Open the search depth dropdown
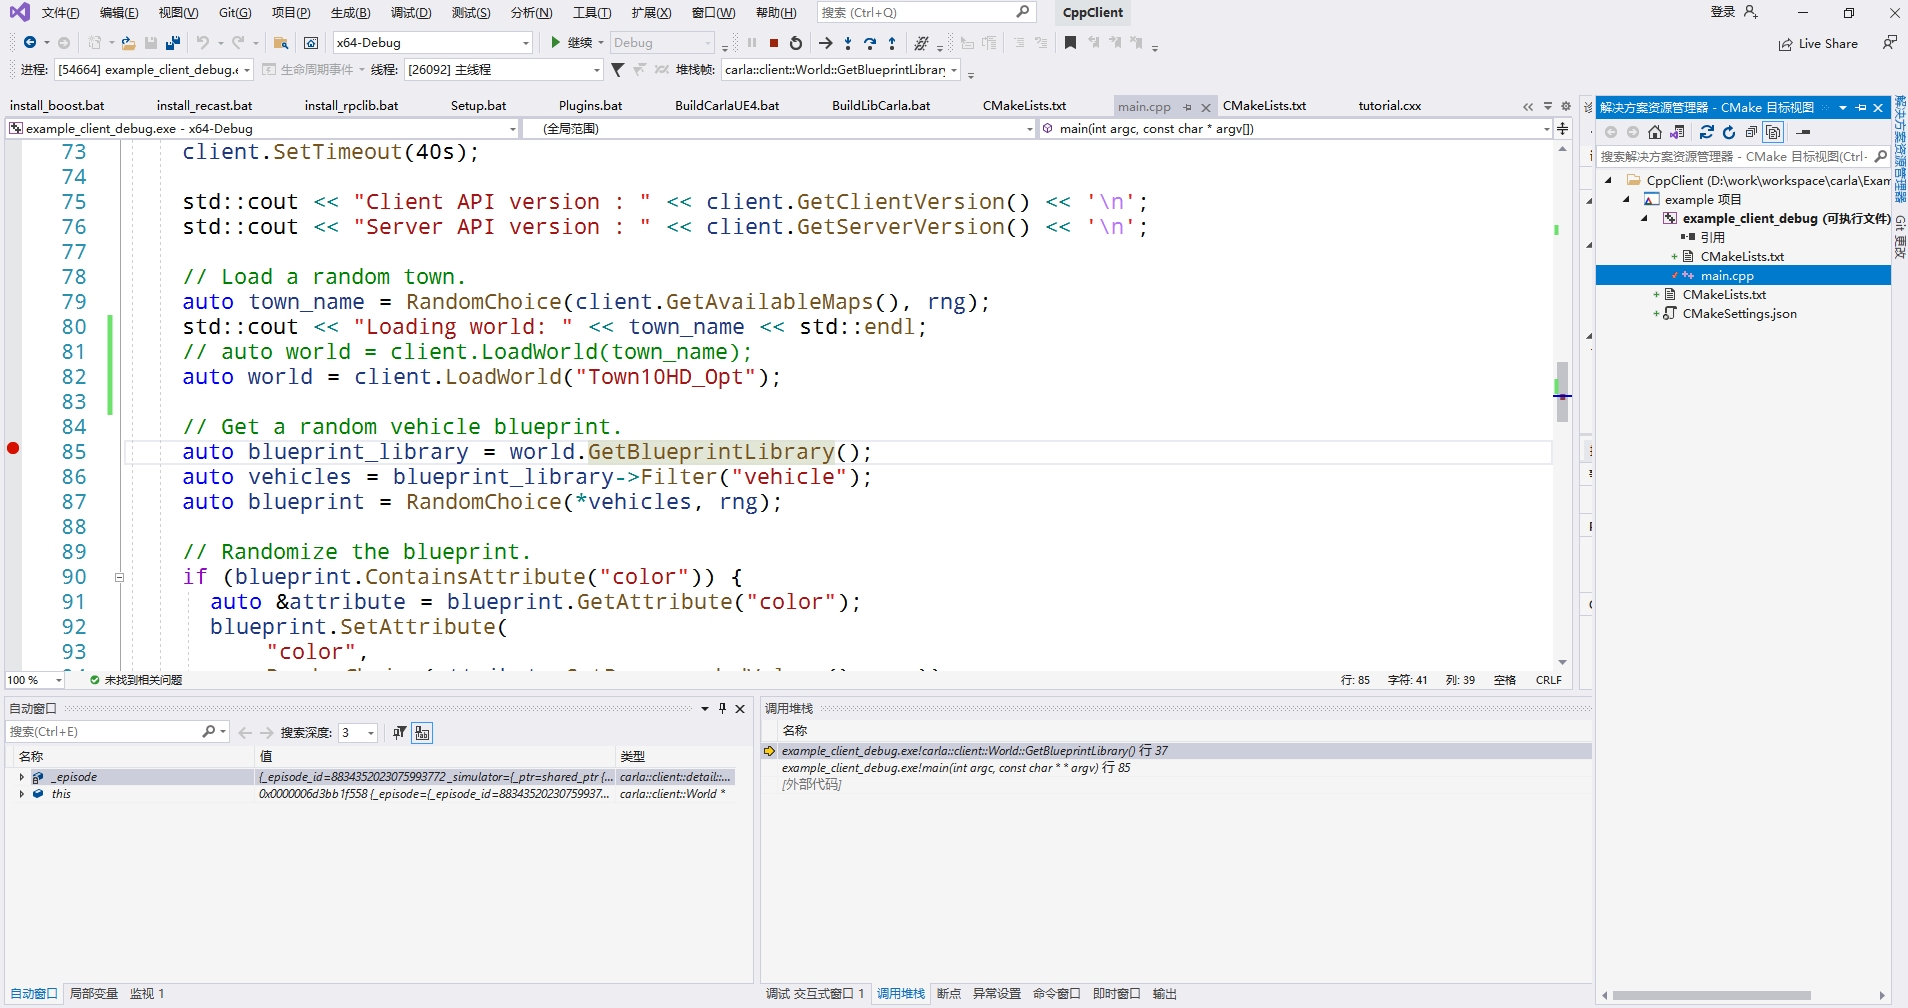 (x=371, y=733)
